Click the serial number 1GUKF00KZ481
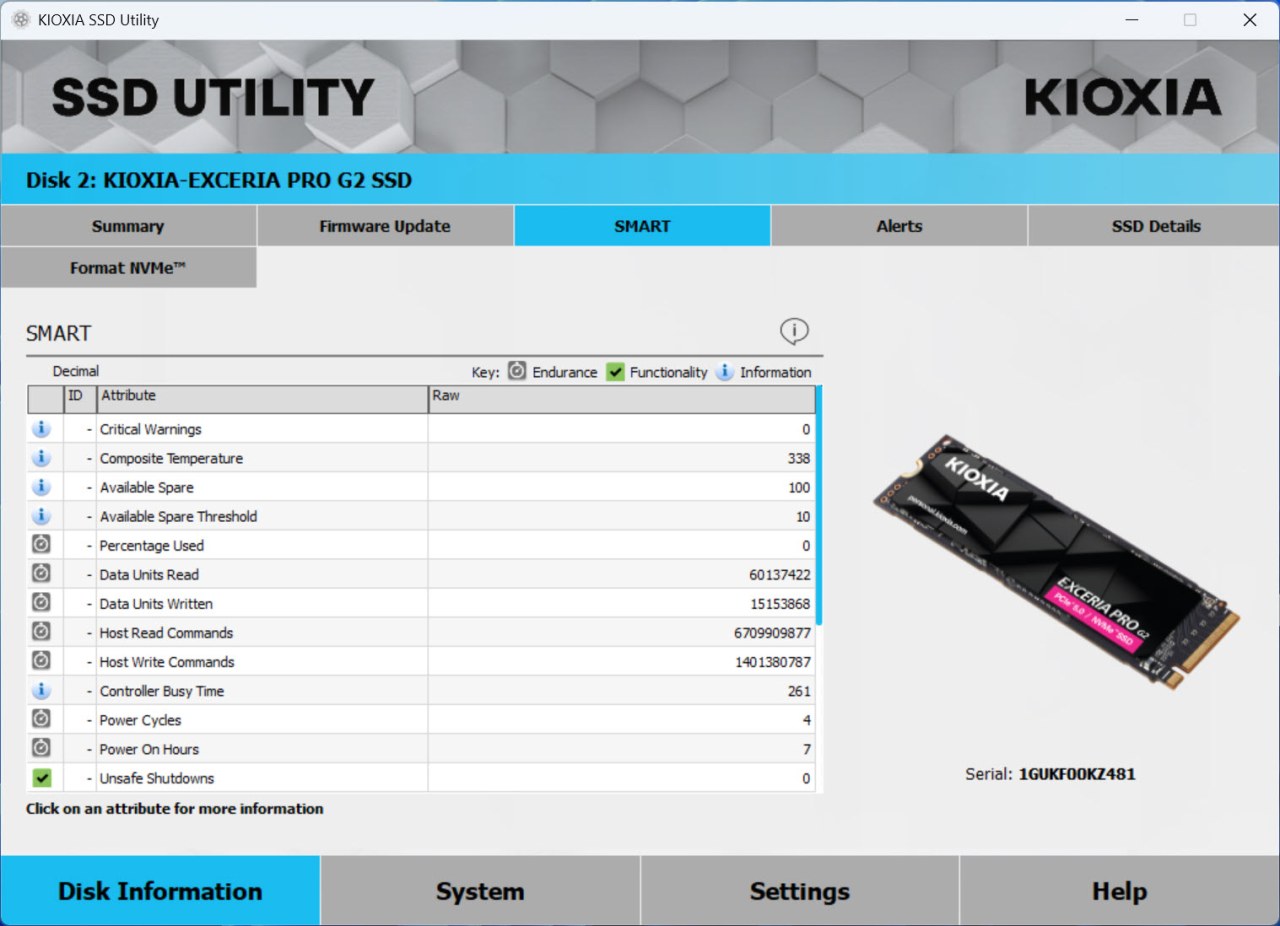This screenshot has width=1280, height=926. tap(1077, 774)
